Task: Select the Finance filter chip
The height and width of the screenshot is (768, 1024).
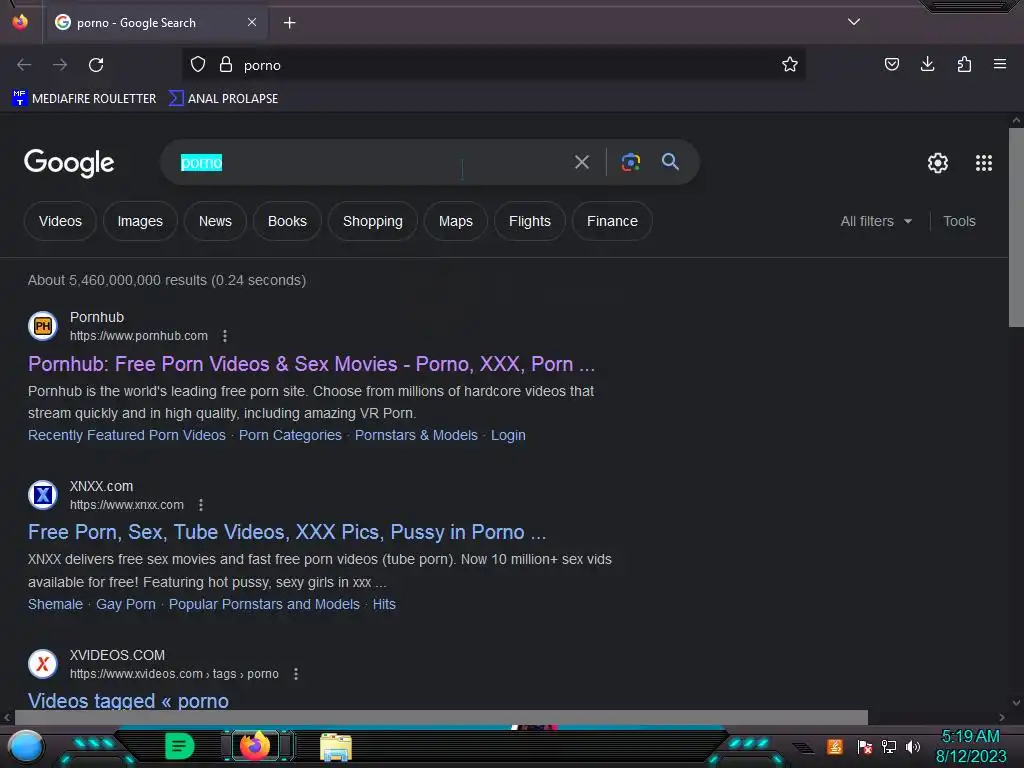Action: 612,221
